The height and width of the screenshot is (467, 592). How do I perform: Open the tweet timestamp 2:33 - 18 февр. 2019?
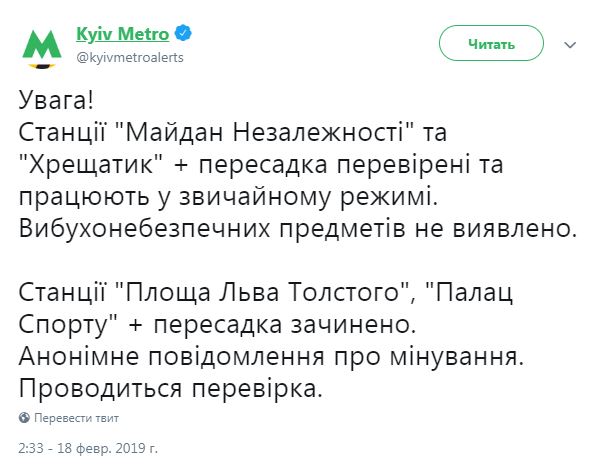click(x=88, y=448)
